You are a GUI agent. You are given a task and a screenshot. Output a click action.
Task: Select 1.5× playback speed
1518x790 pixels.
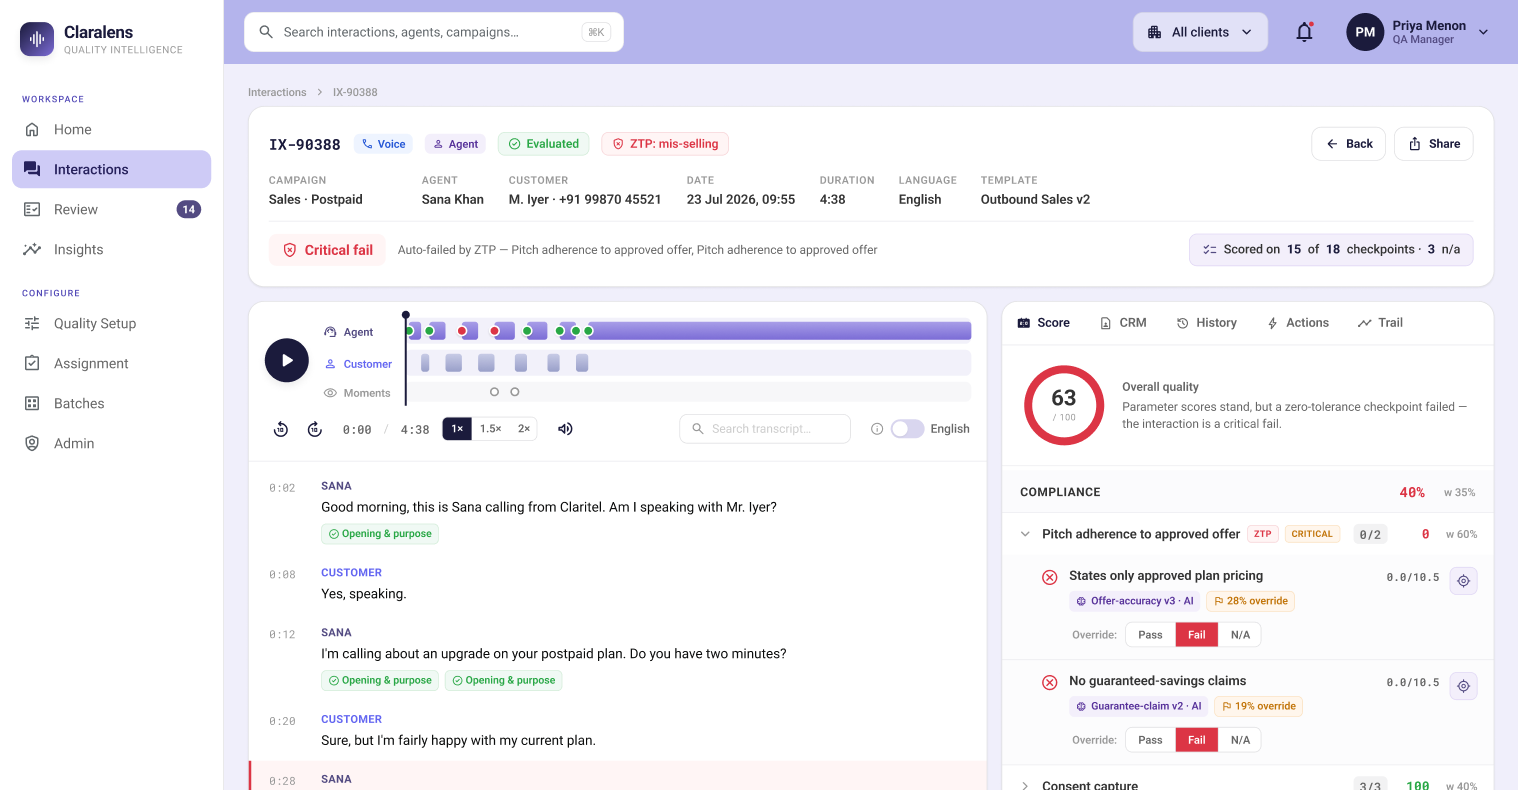[x=490, y=429]
